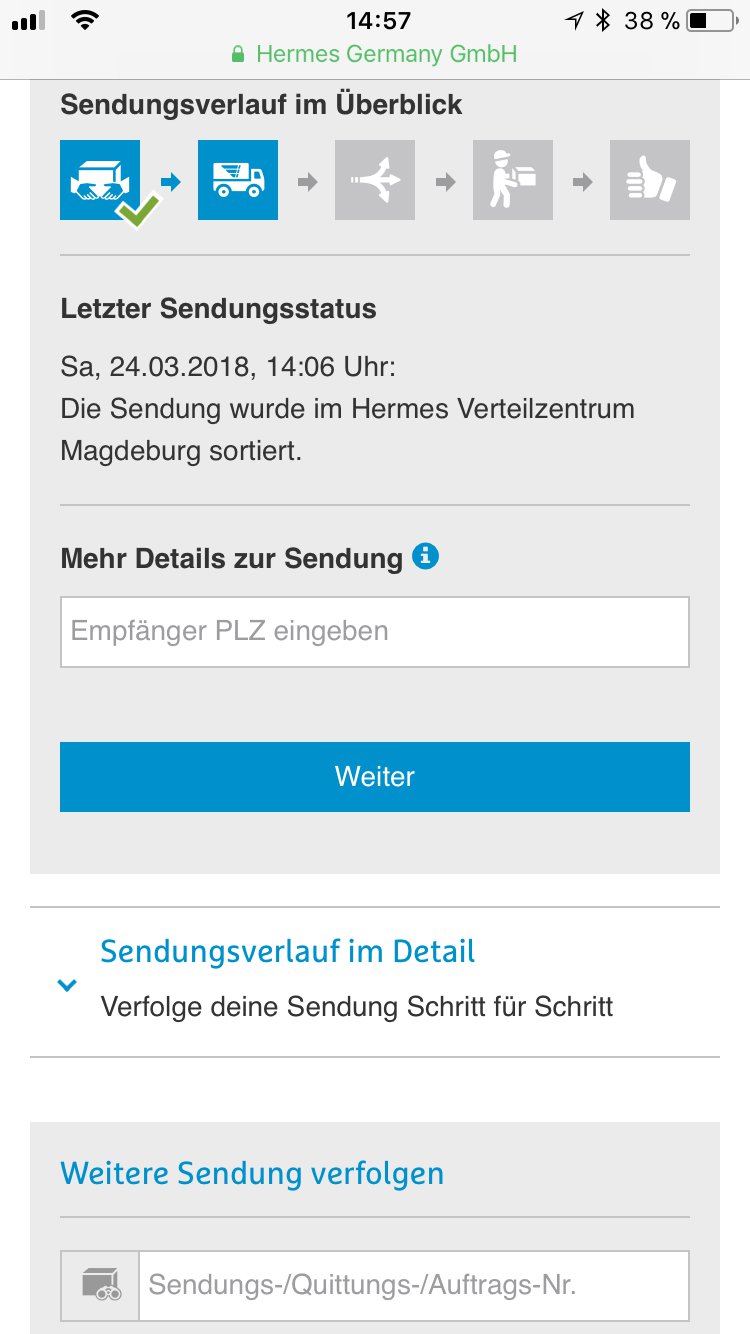Click Verfolge deine Sendung Schritt für Schritt text
This screenshot has height=1334, width=750.
[357, 1005]
